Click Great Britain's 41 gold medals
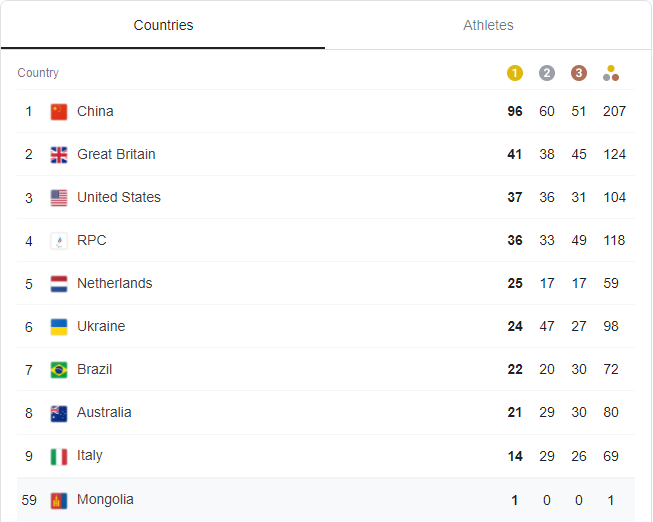This screenshot has height=522, width=653. [515, 155]
